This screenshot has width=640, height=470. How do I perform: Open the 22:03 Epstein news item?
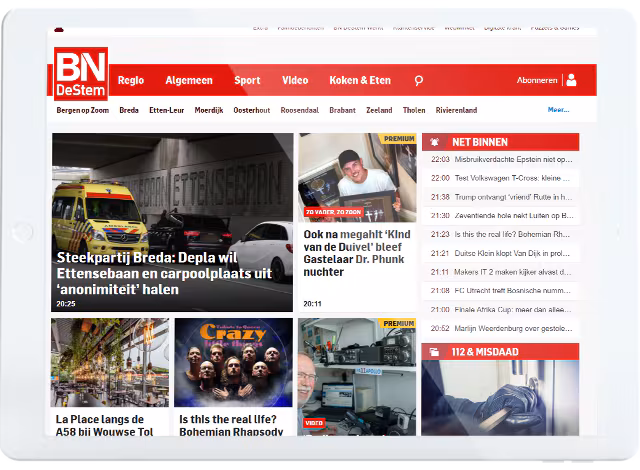[512, 159]
